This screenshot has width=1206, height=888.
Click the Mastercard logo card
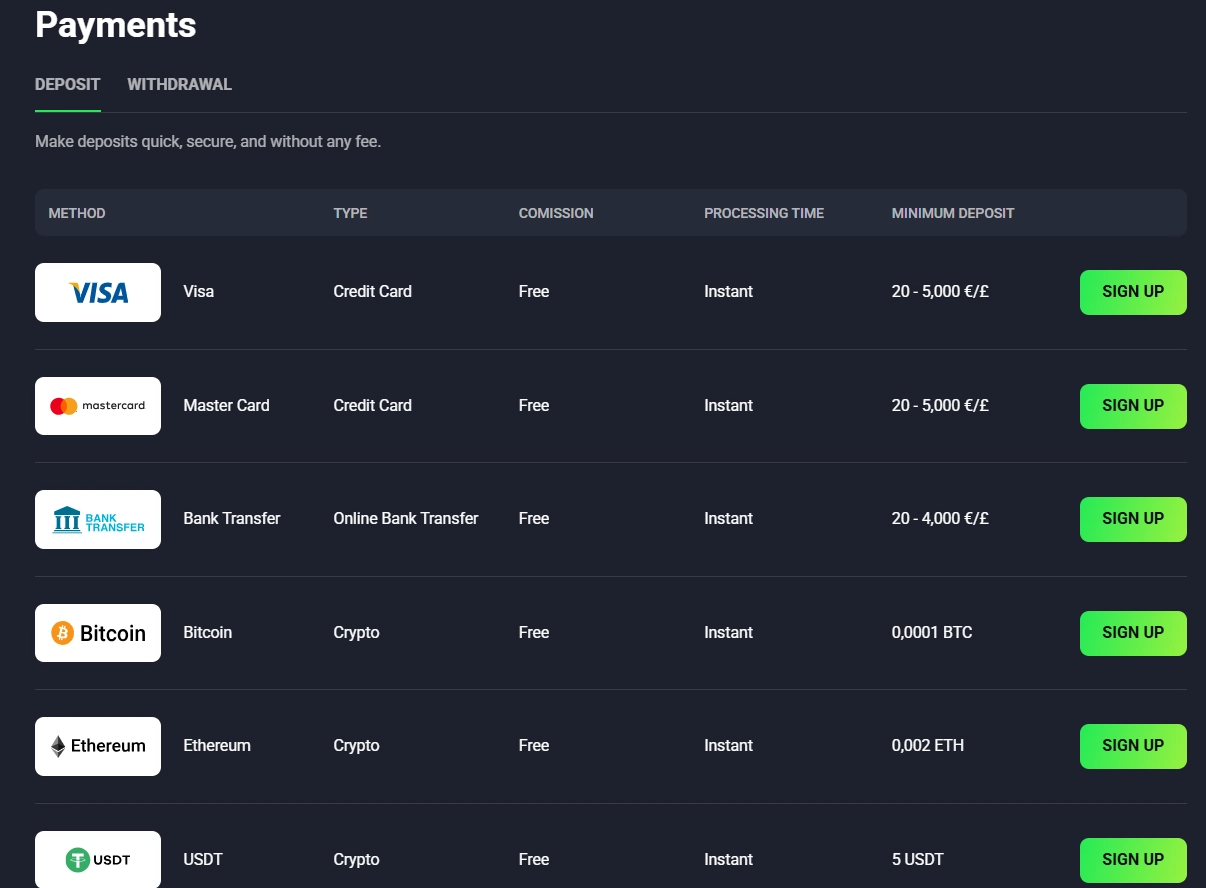98,406
